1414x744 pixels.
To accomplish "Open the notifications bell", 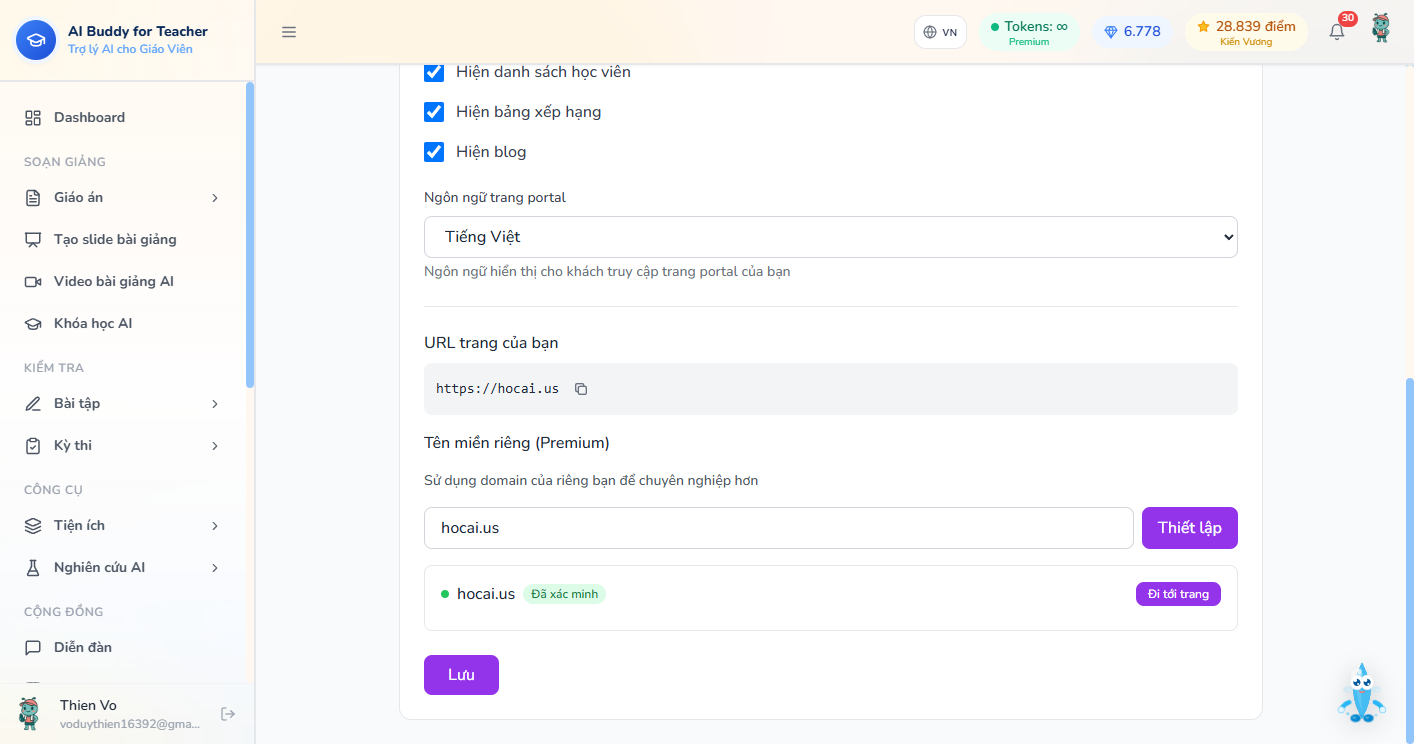I will pyautogui.click(x=1337, y=31).
